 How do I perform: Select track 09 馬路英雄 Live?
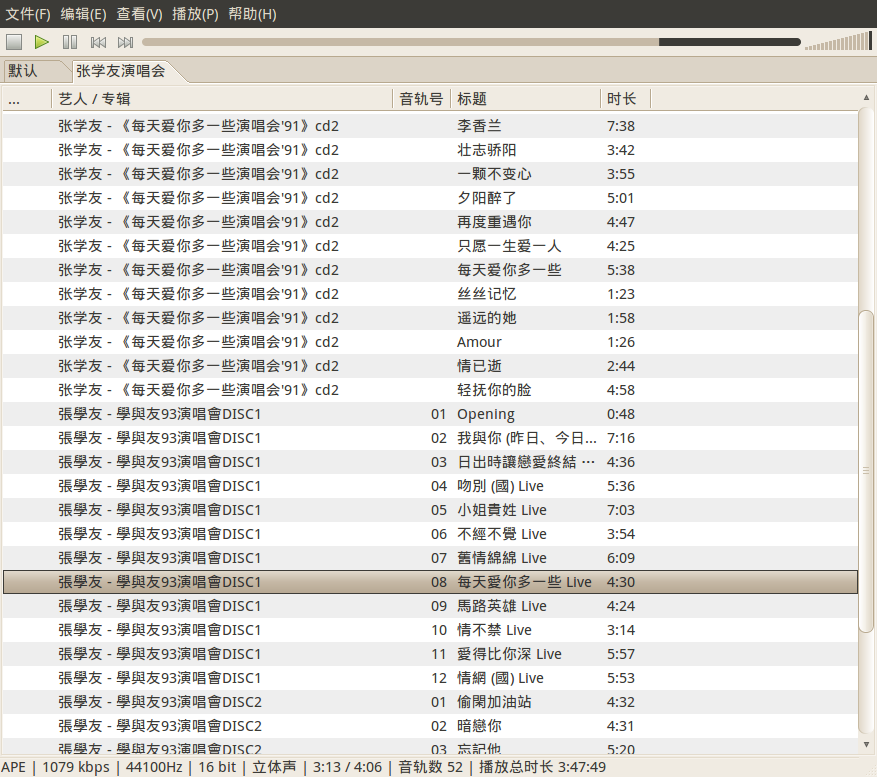point(430,606)
